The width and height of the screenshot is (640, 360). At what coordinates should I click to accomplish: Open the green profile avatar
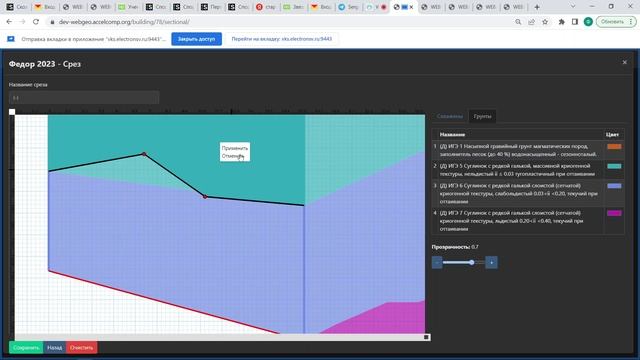pyautogui.click(x=588, y=22)
